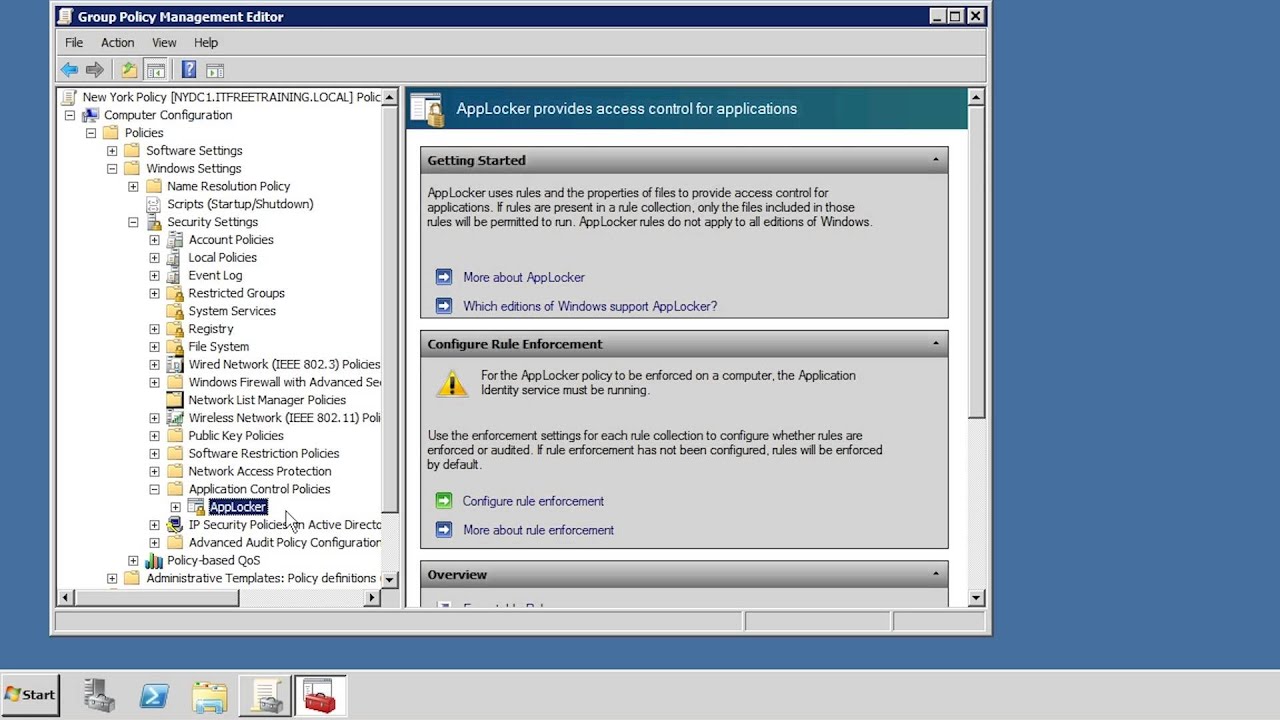This screenshot has width=1280, height=720.
Task: Click the Forward arrow toolbar icon
Action: tap(95, 70)
